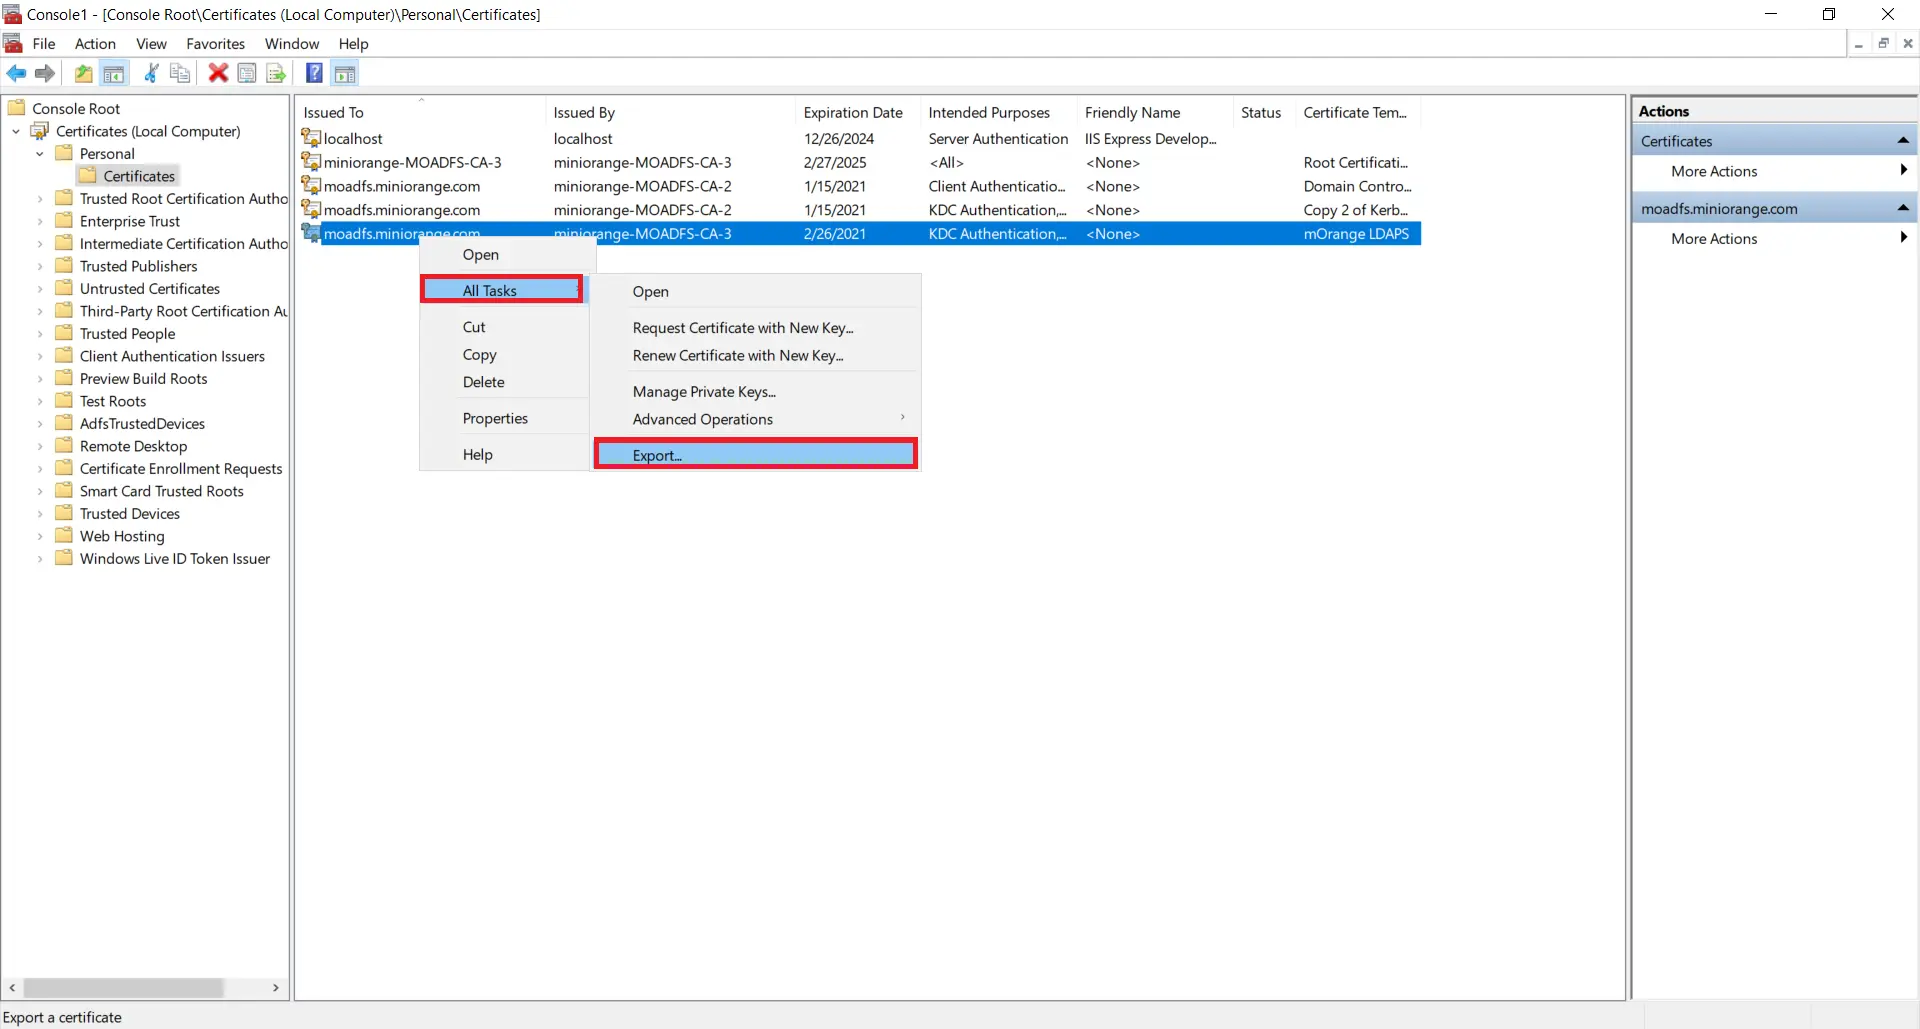Click the Forward navigation arrow
1920x1029 pixels.
(44, 73)
